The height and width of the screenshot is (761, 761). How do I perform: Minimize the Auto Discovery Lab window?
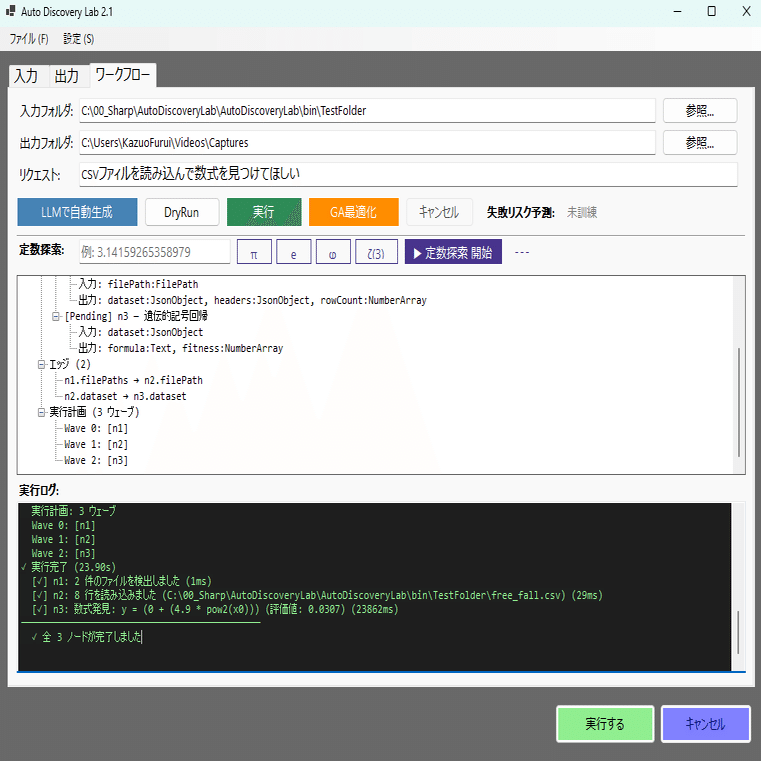(x=678, y=11)
